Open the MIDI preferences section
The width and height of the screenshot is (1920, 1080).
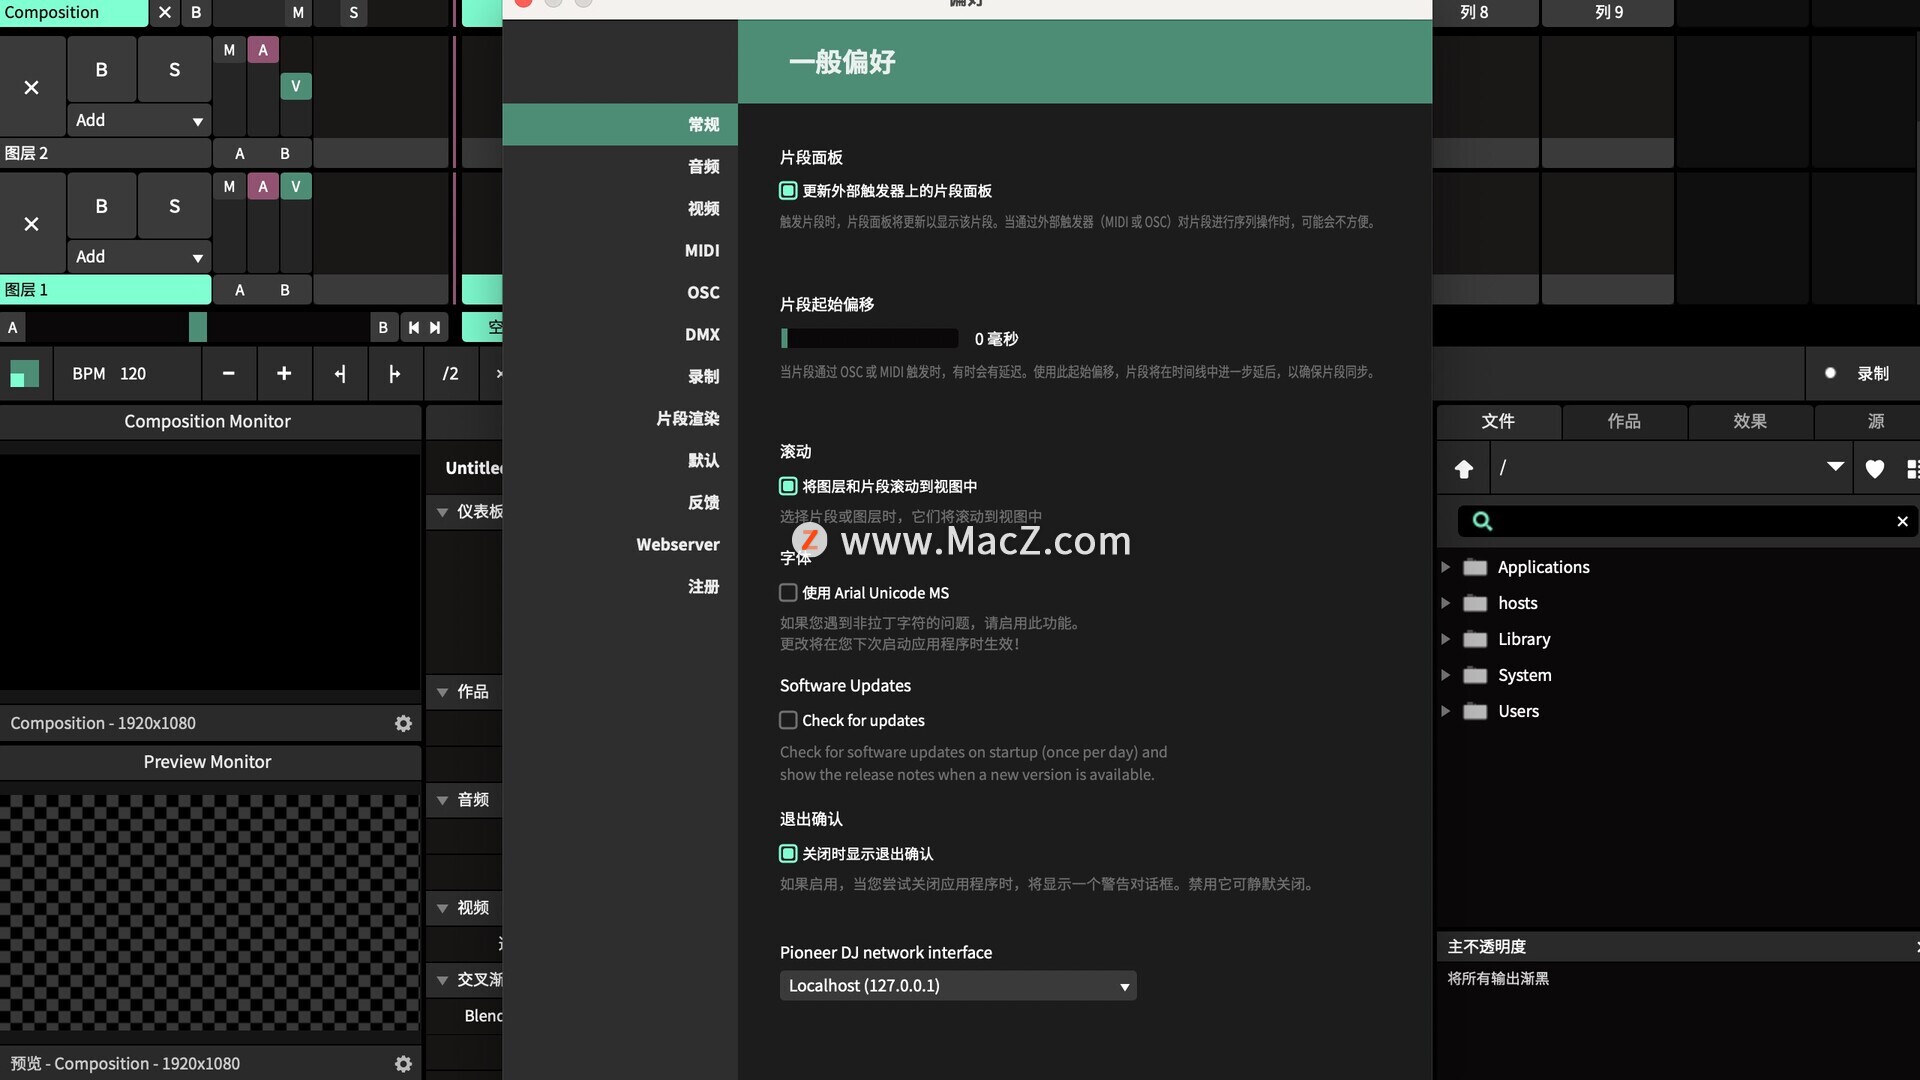(x=701, y=250)
